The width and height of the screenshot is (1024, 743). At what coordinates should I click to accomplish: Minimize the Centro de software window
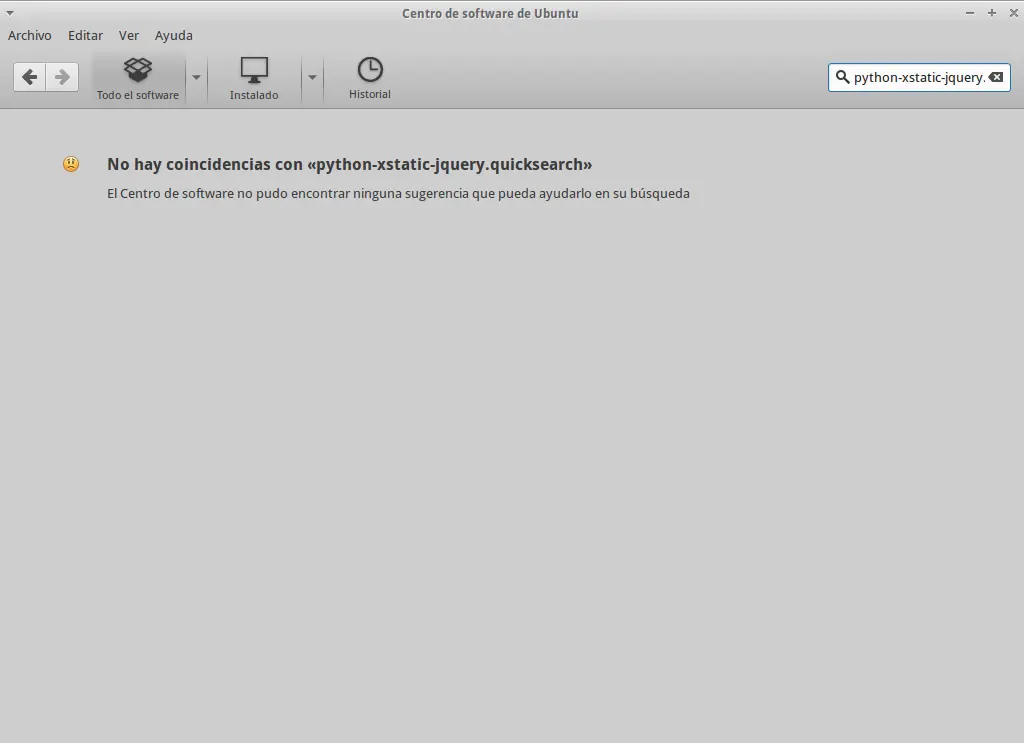pos(970,13)
